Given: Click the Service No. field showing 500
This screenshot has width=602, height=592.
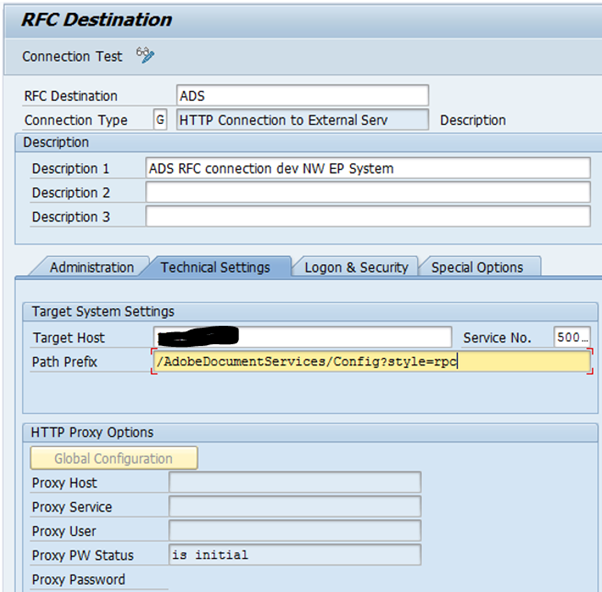Looking at the screenshot, I should pyautogui.click(x=572, y=337).
